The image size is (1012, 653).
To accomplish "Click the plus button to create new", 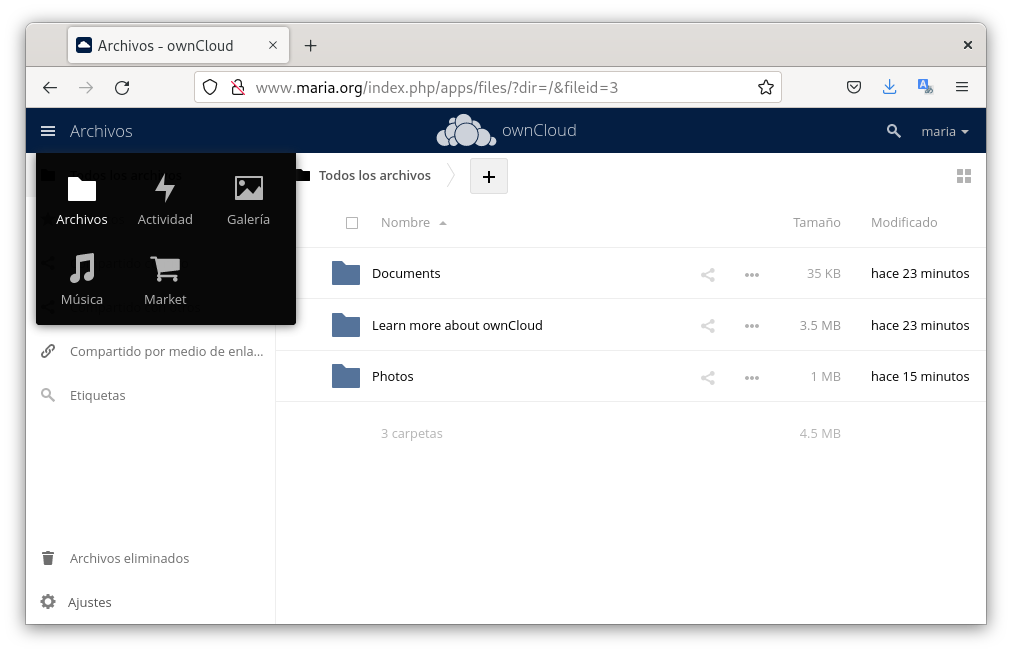I will [x=489, y=176].
